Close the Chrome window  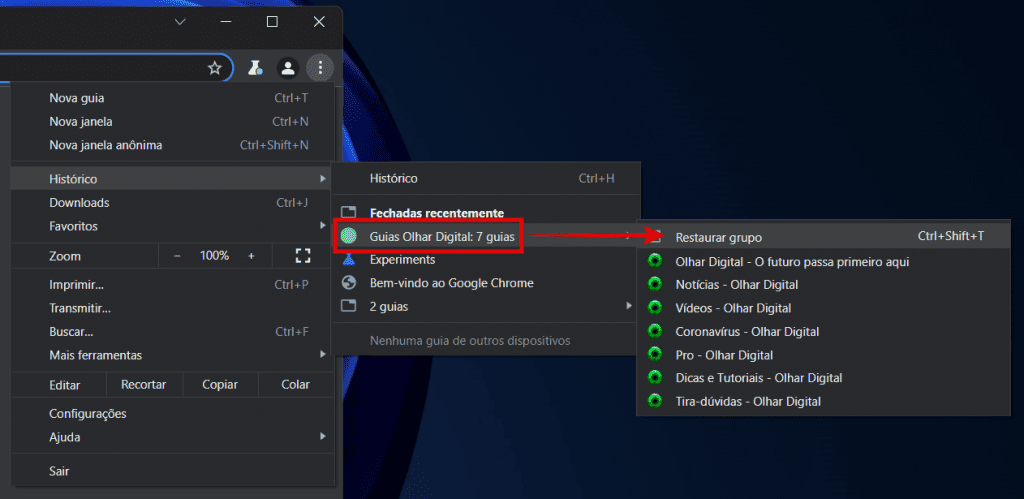319,22
